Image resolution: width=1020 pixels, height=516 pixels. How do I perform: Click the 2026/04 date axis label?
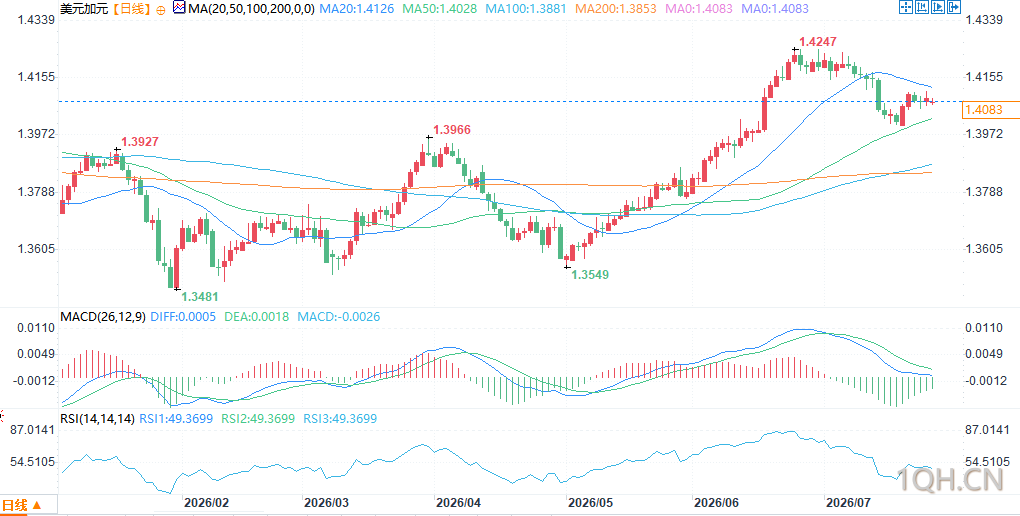click(459, 503)
